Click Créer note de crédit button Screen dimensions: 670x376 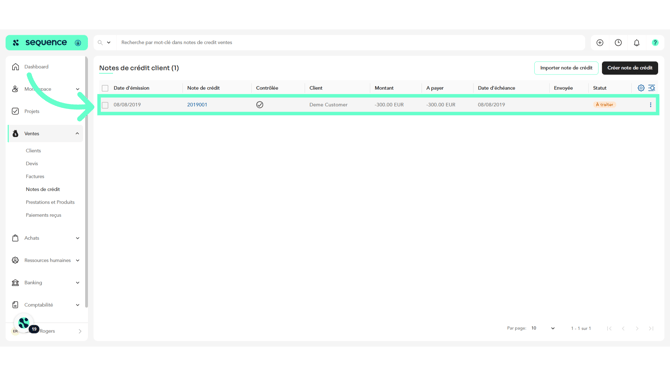point(630,68)
